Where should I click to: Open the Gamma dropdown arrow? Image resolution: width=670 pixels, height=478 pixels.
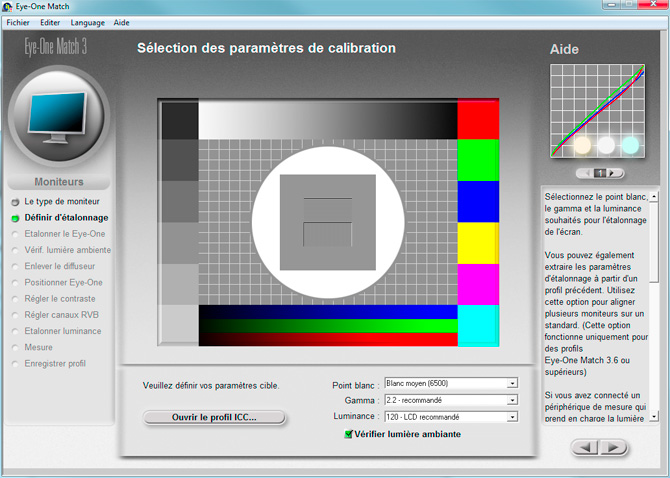click(512, 400)
